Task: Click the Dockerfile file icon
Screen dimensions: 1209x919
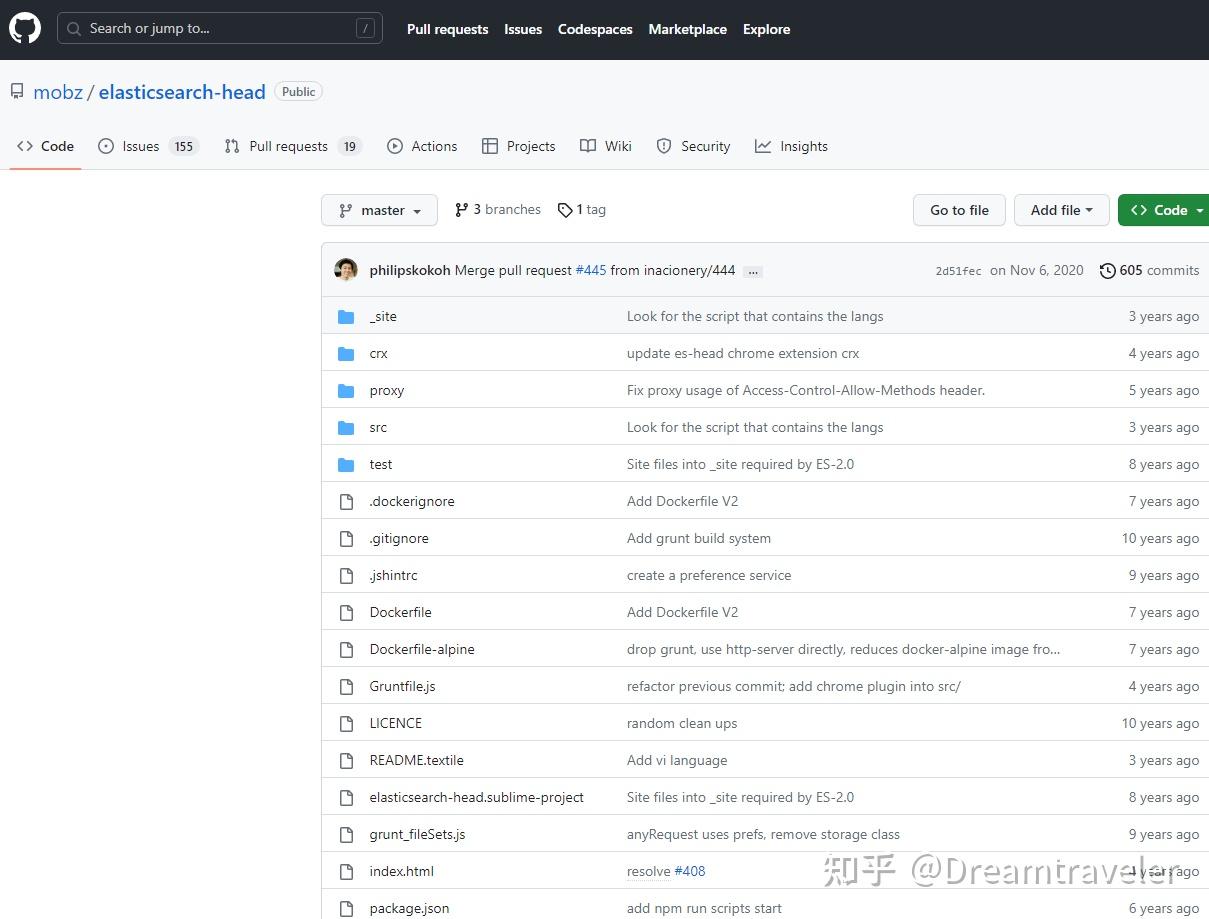Action: [x=346, y=613]
